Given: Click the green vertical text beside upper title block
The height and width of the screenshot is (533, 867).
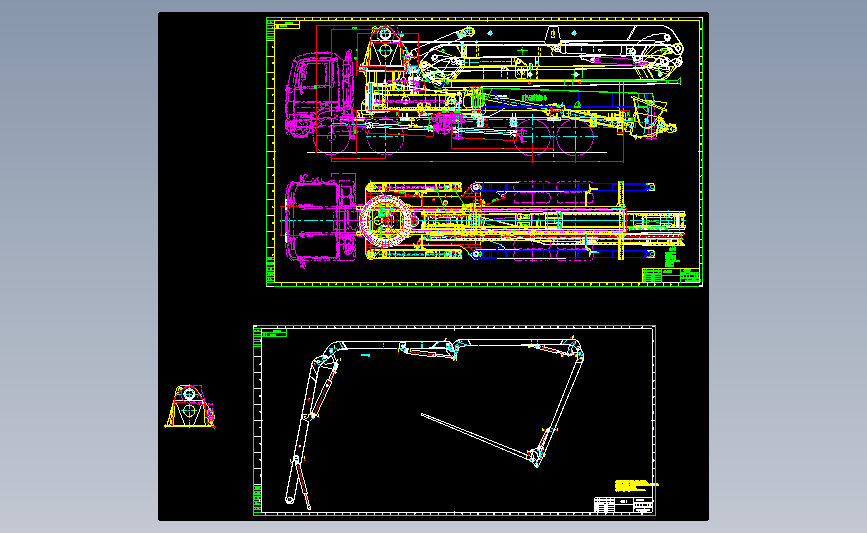Looking at the screenshot, I should (672, 257).
